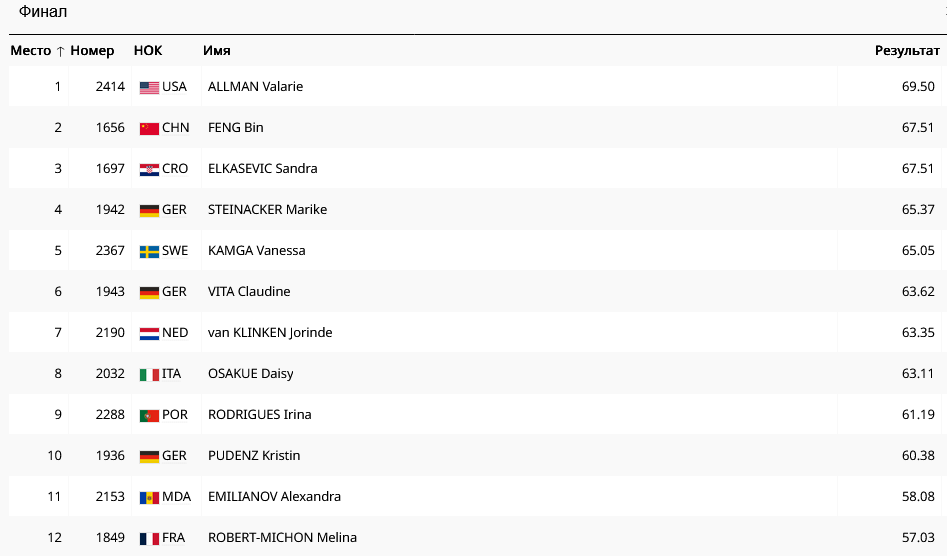This screenshot has height=556, width=948.
Task: Click the Italy flag icon
Action: [149, 374]
